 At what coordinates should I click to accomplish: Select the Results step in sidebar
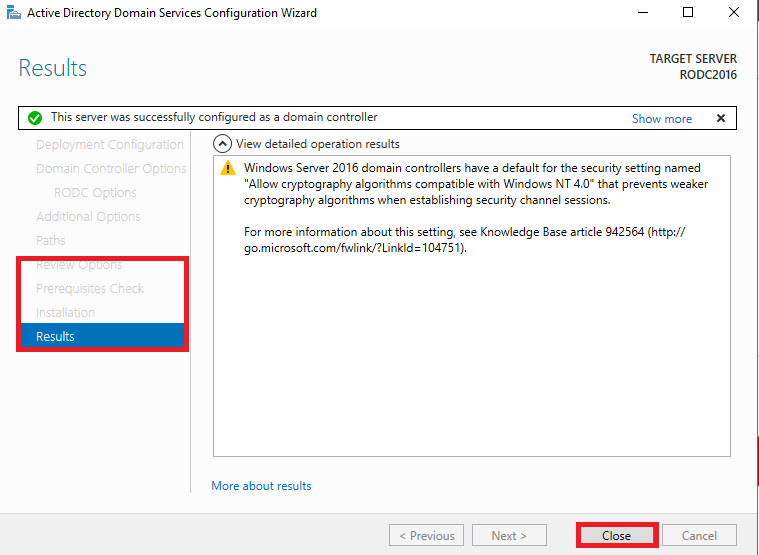(x=102, y=336)
